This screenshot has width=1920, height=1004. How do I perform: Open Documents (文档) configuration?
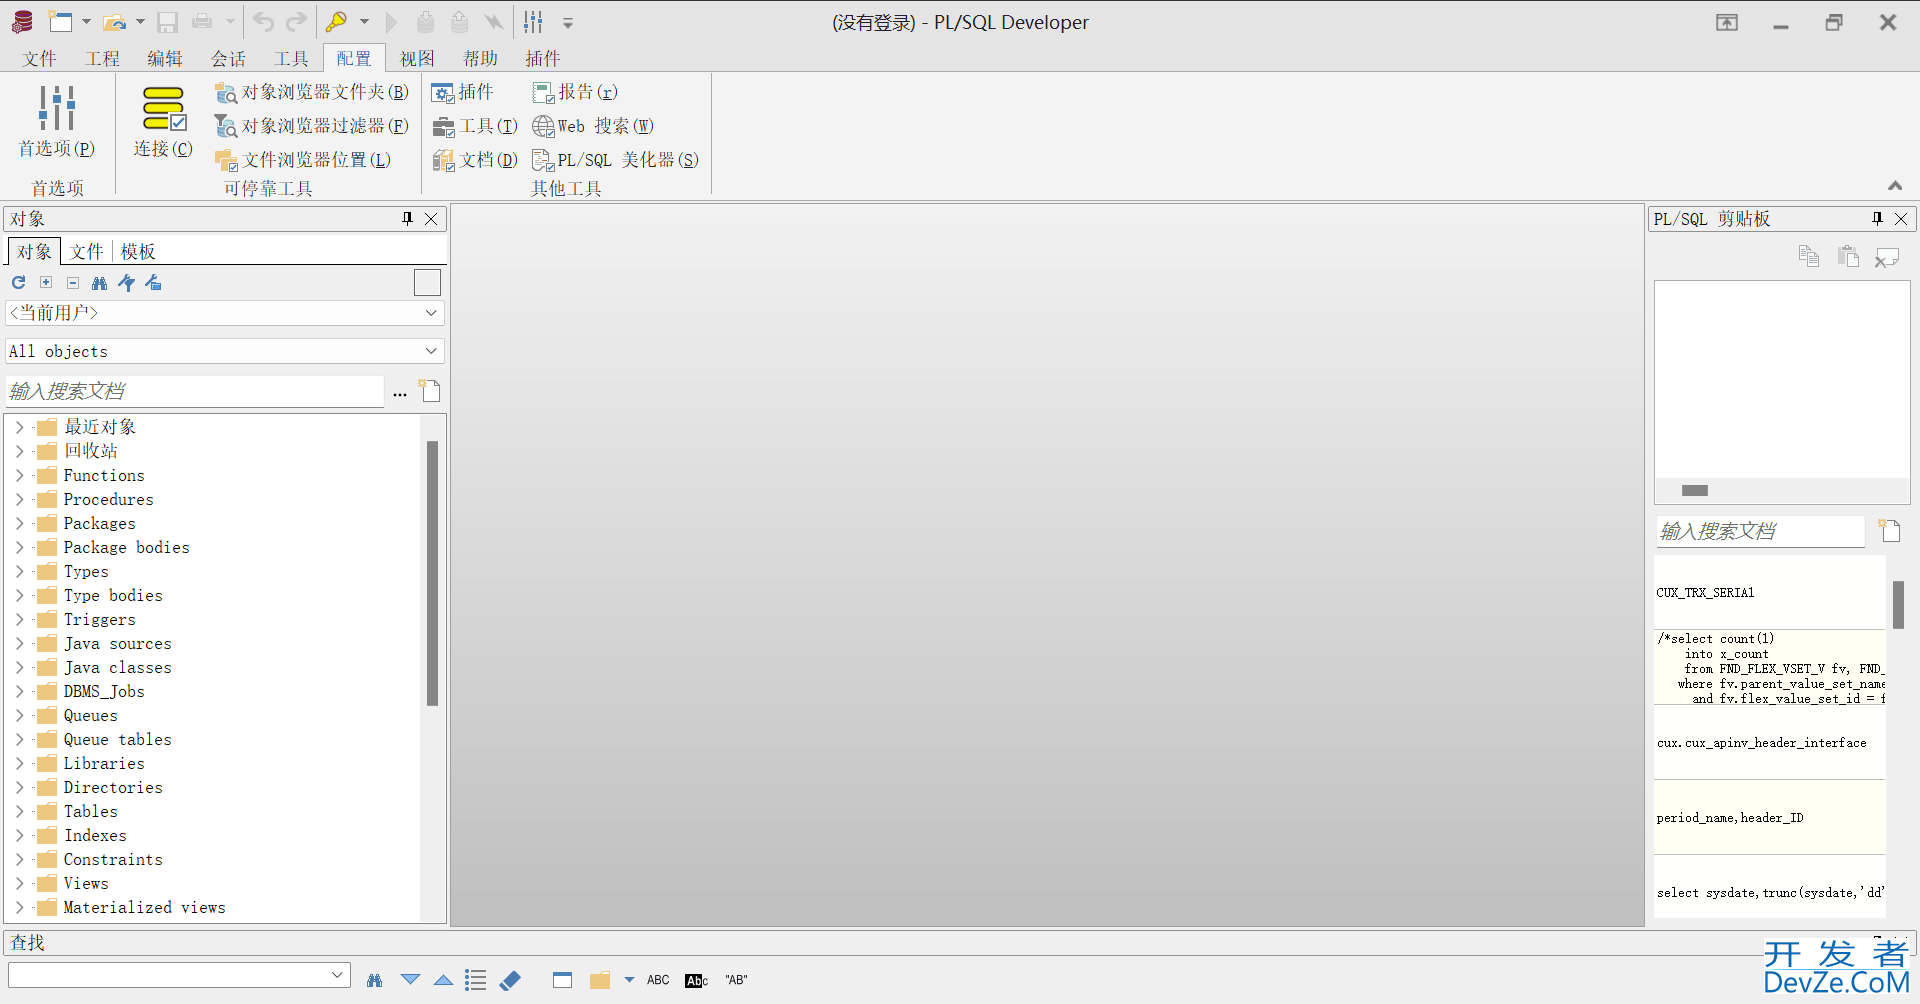click(x=475, y=160)
